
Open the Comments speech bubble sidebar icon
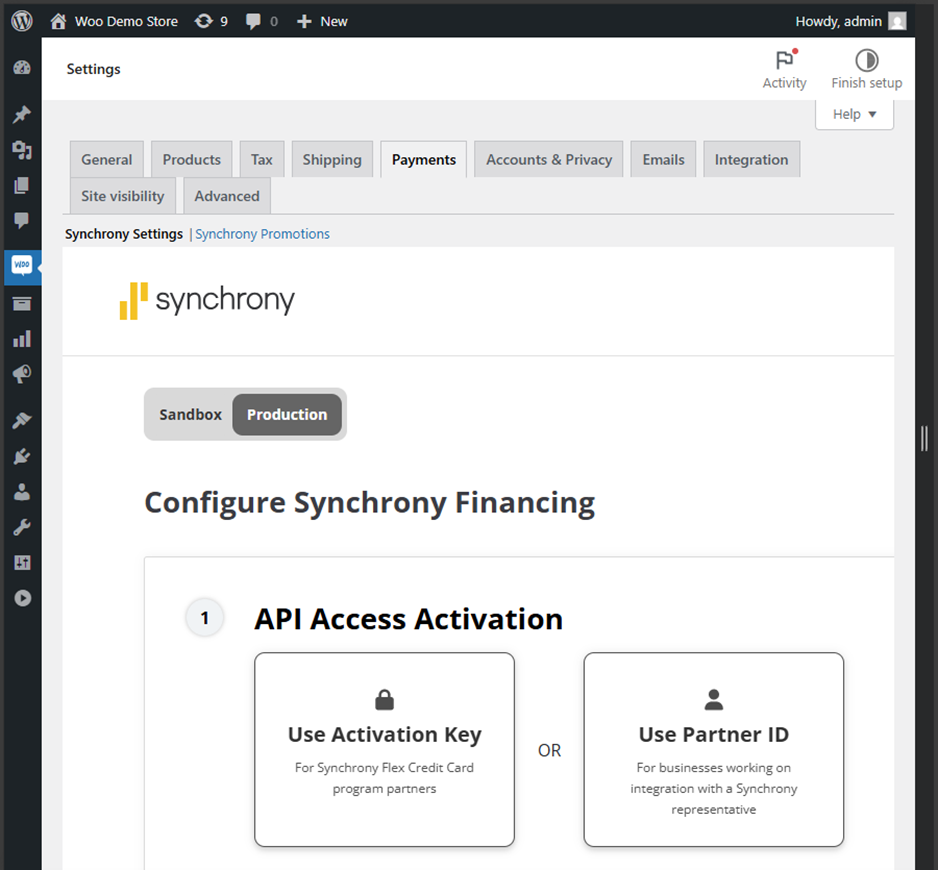(21, 220)
